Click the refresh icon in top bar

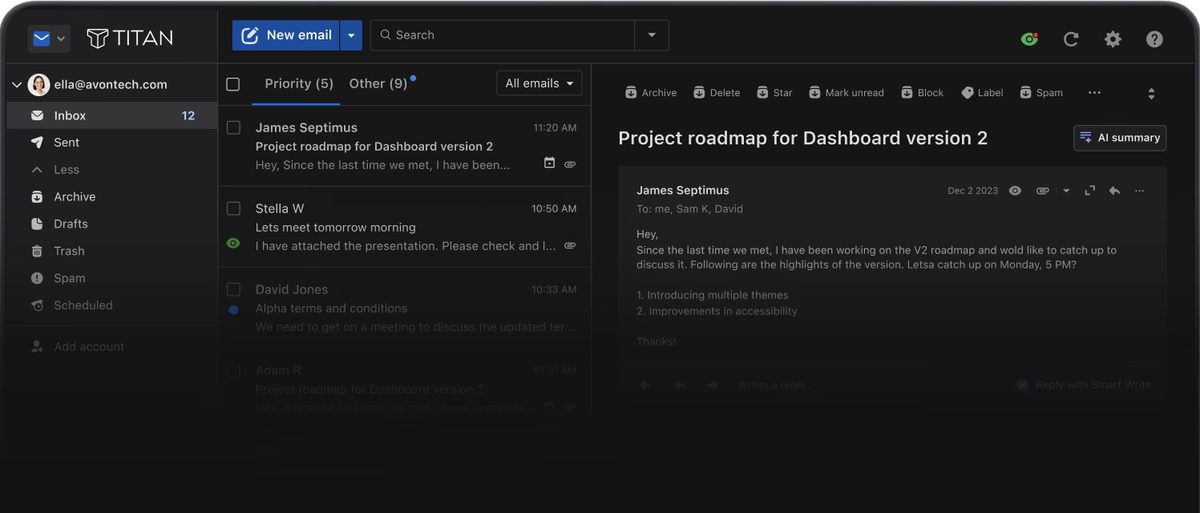tap(1071, 39)
